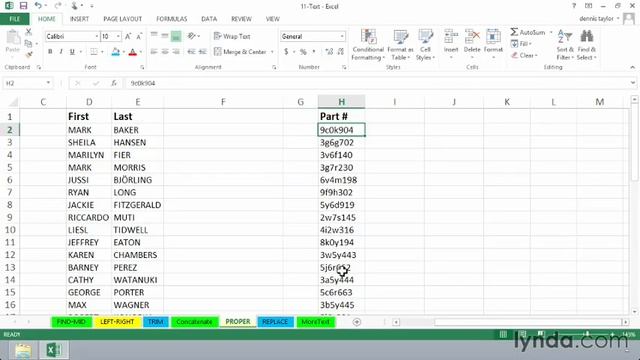Open the font color dropdown arrow
Viewport: 640px width, 360px height.
click(140, 52)
